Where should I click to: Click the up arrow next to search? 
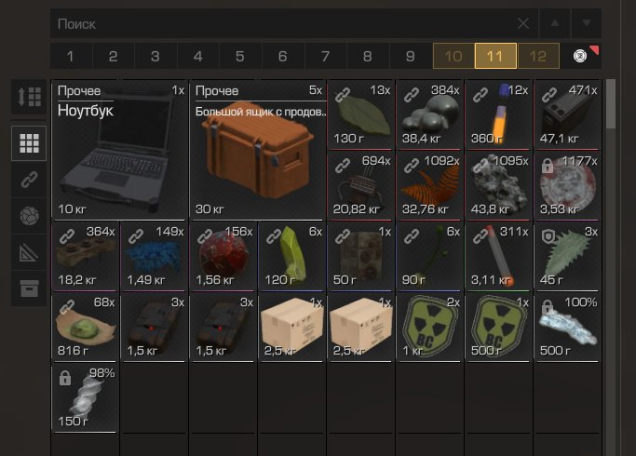tap(554, 23)
